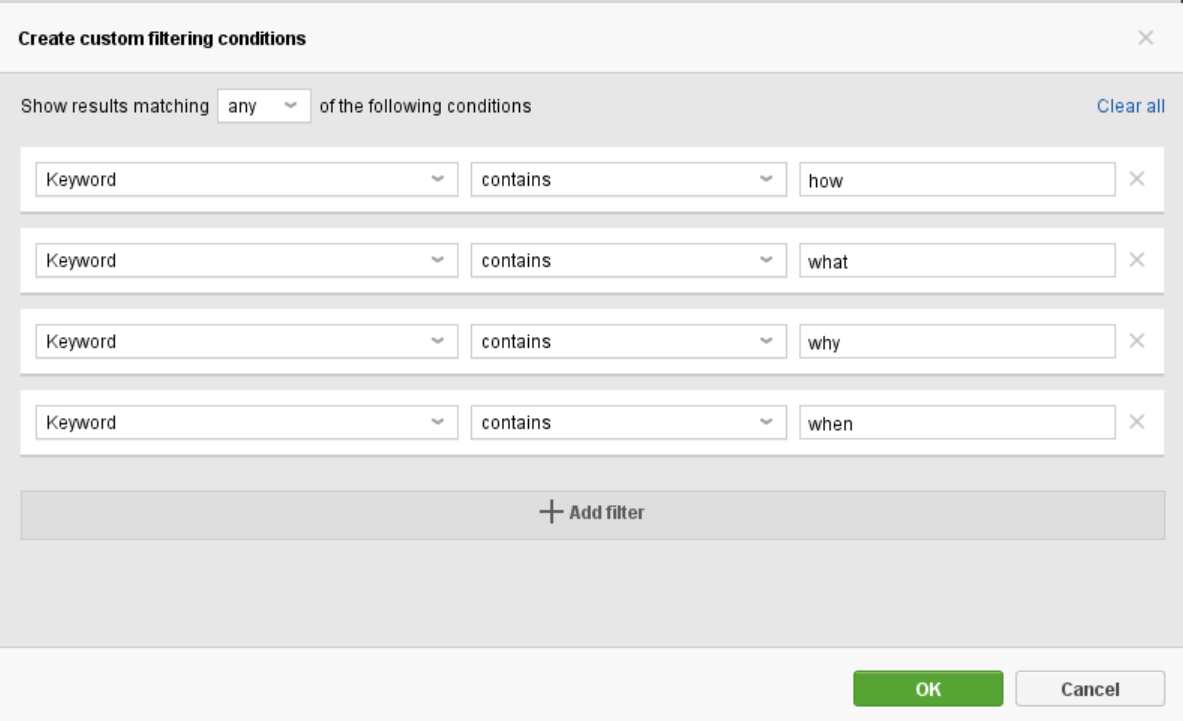Focus the text field containing 'when'
This screenshot has height=721, width=1183.
(x=957, y=422)
